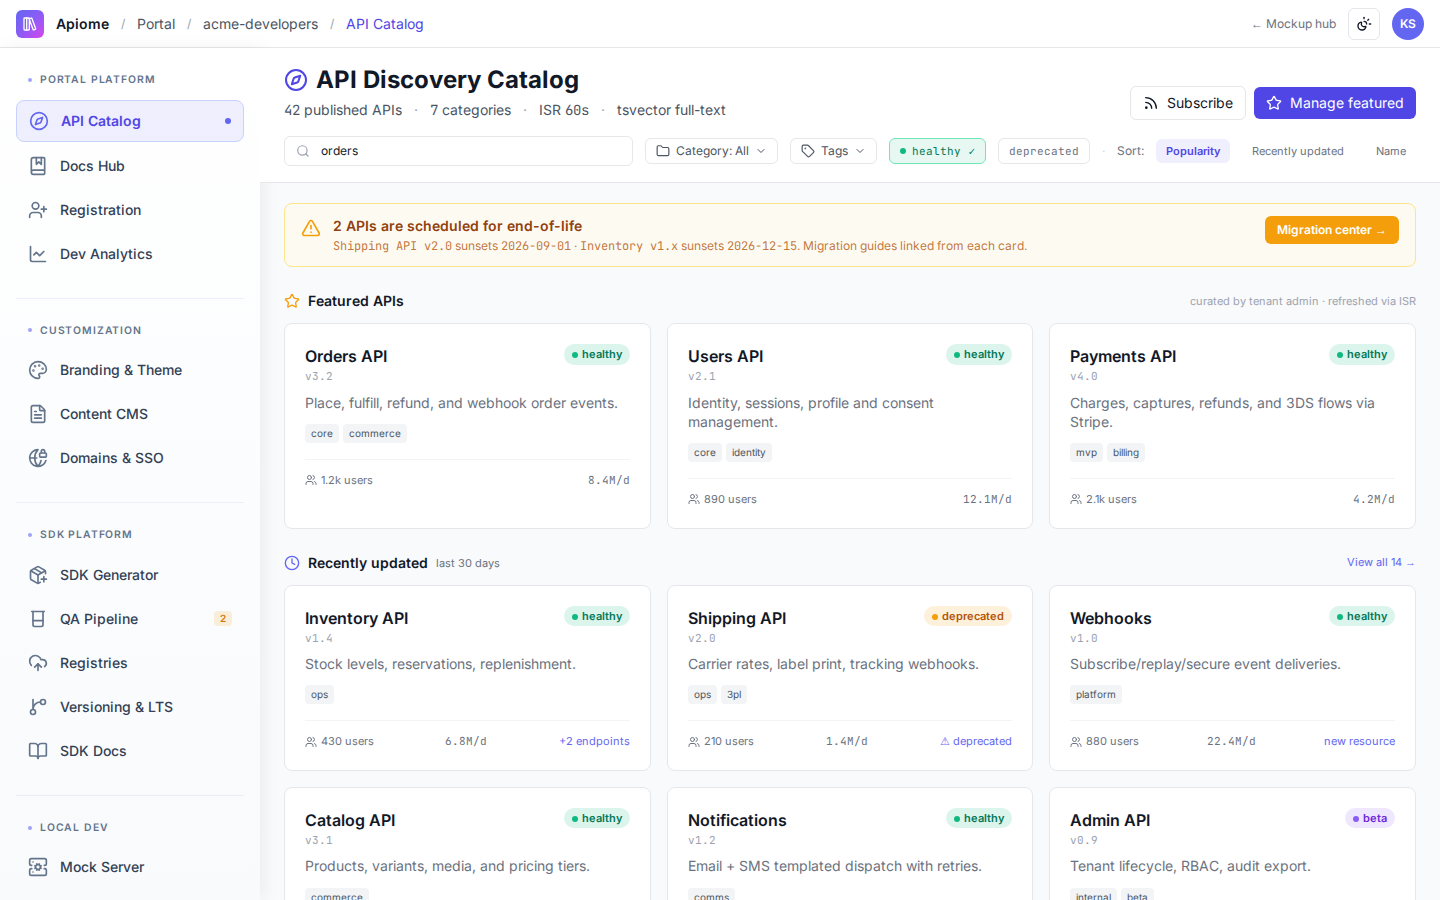The height and width of the screenshot is (900, 1440).
Task: Open the Migration center
Action: pyautogui.click(x=1331, y=230)
